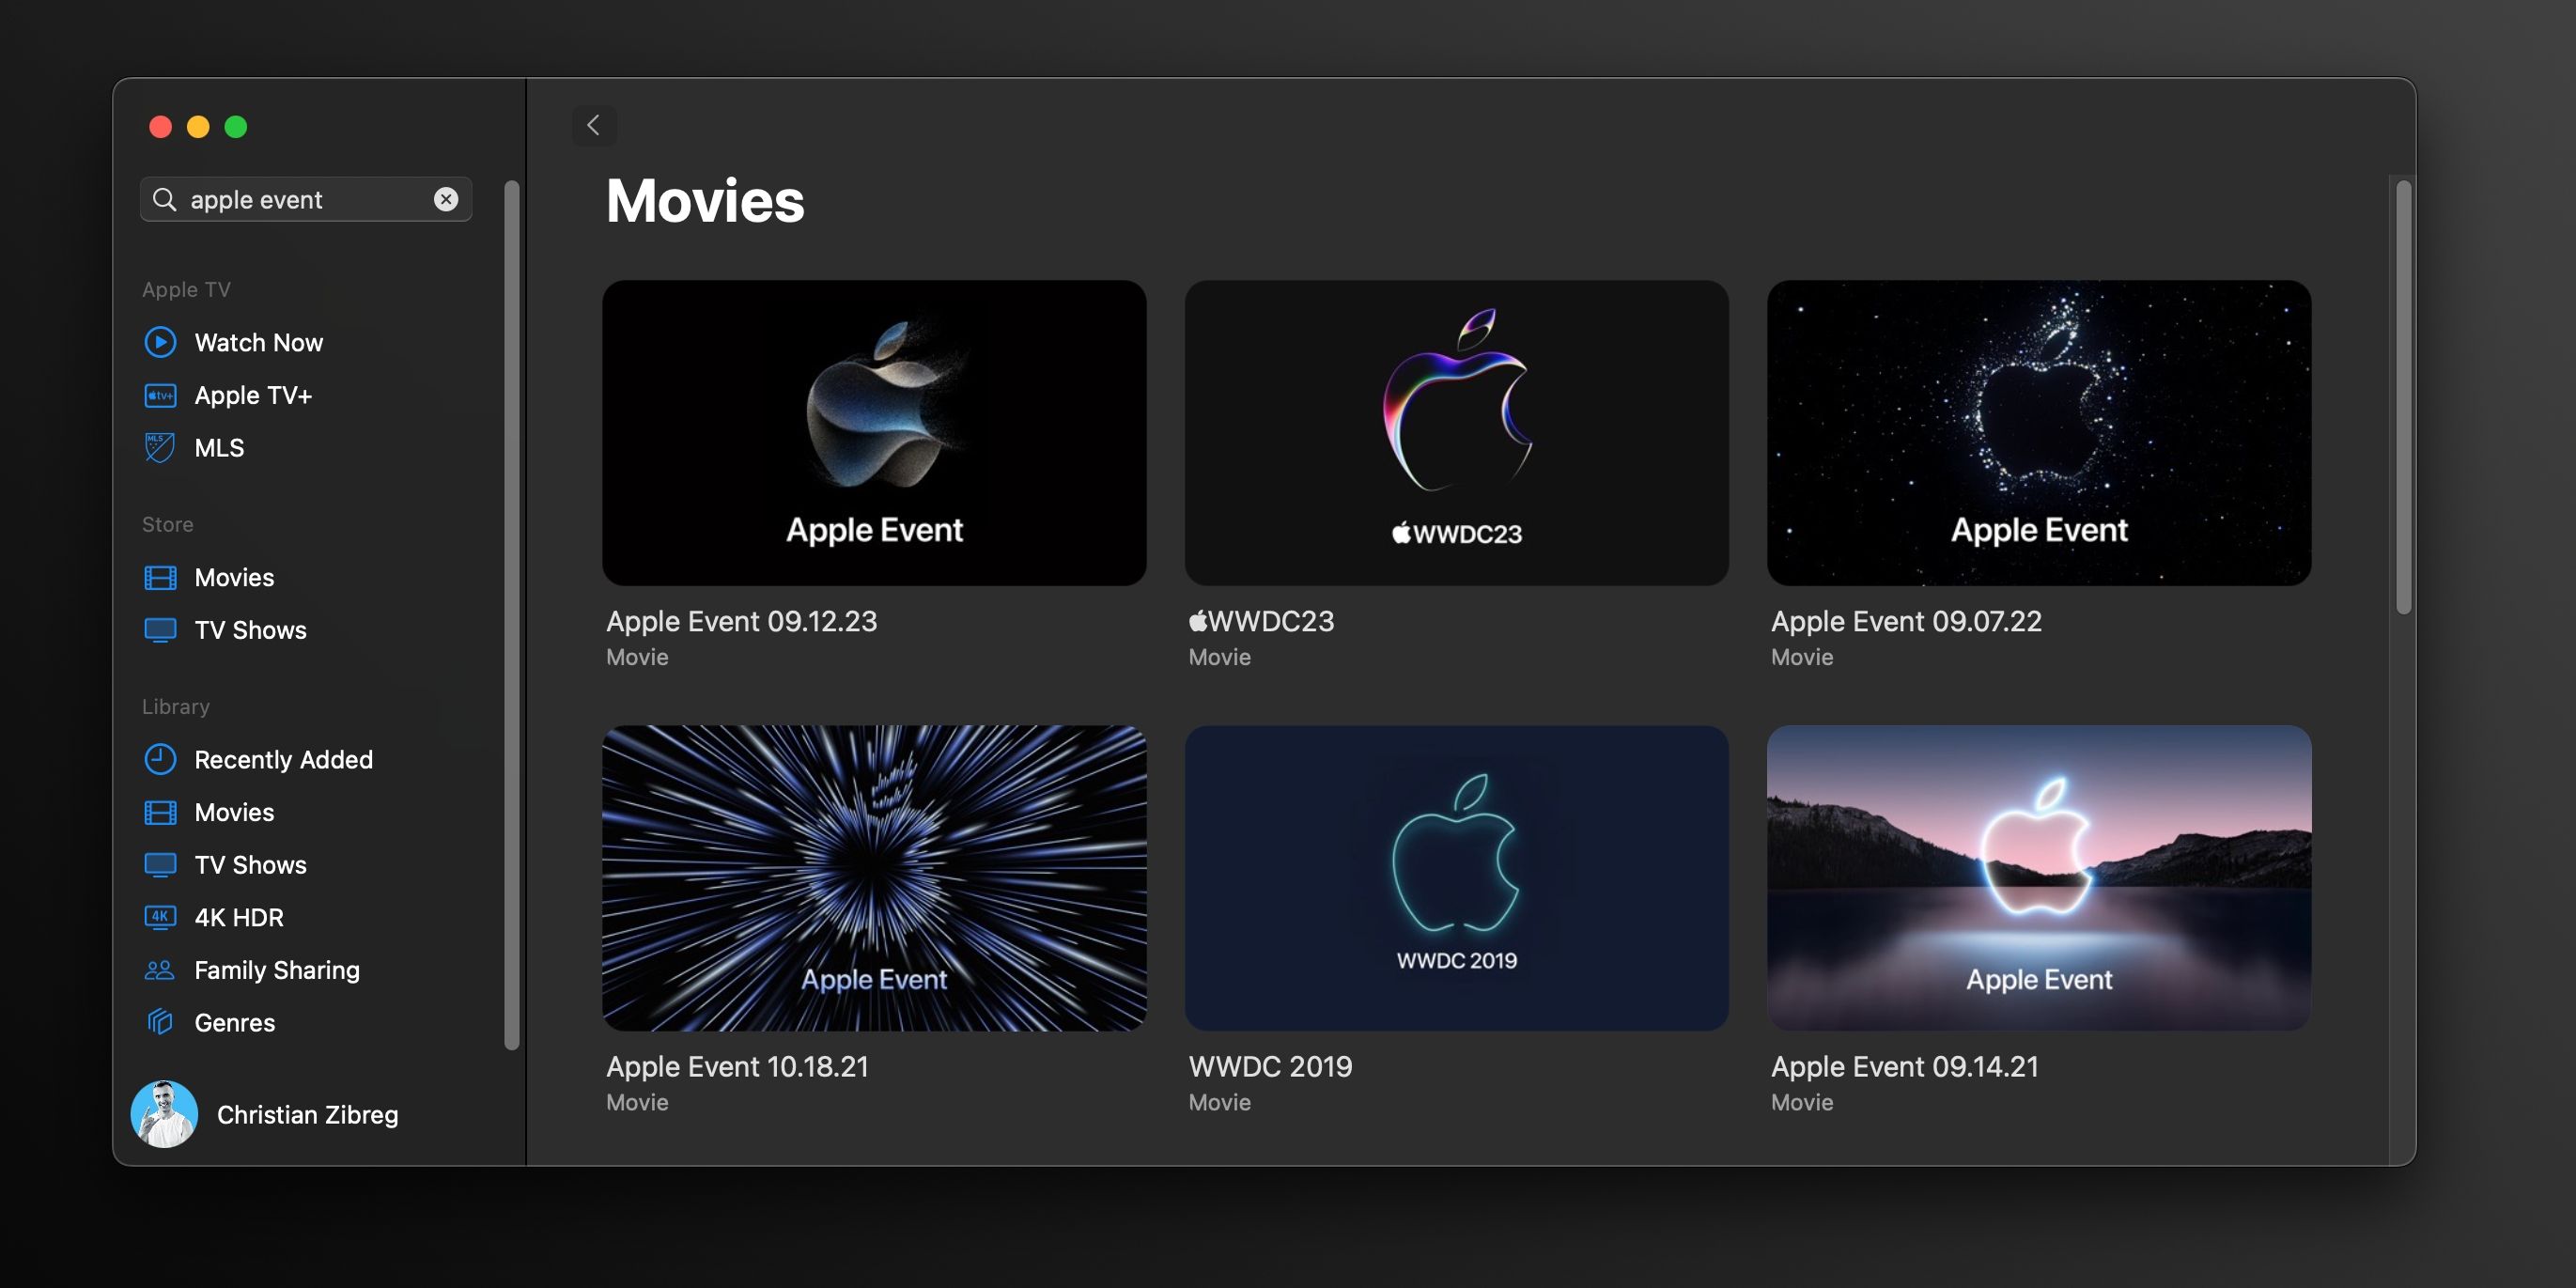2576x1288 pixels.
Task: Click the search input field
Action: point(300,199)
